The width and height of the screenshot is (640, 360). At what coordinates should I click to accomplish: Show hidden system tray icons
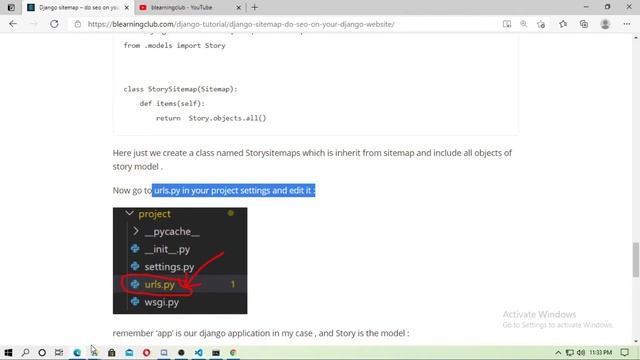(x=558, y=352)
